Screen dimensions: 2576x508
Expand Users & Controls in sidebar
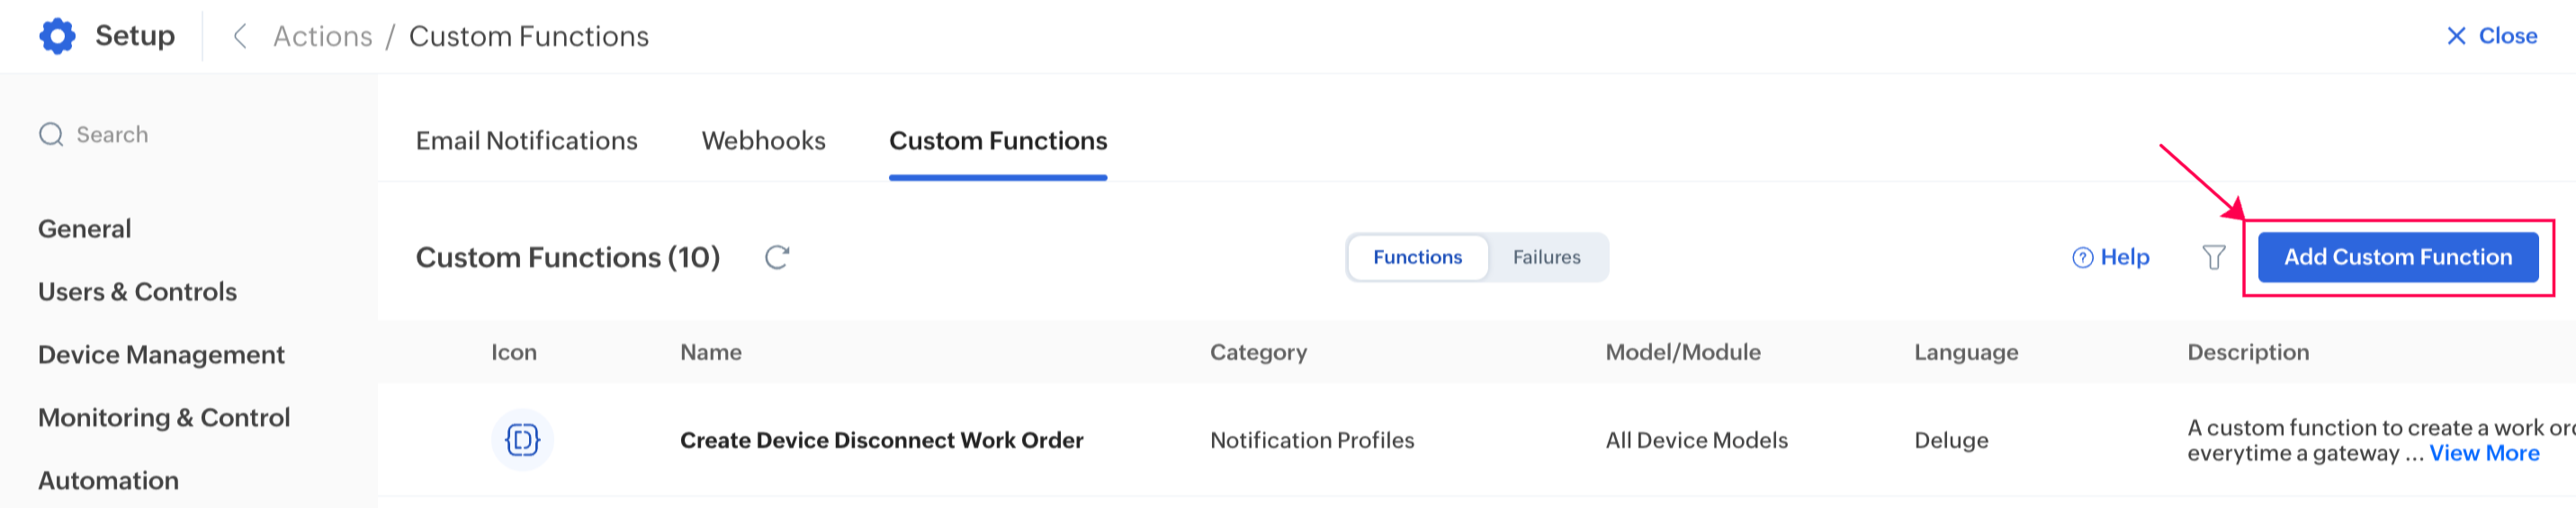(x=138, y=292)
